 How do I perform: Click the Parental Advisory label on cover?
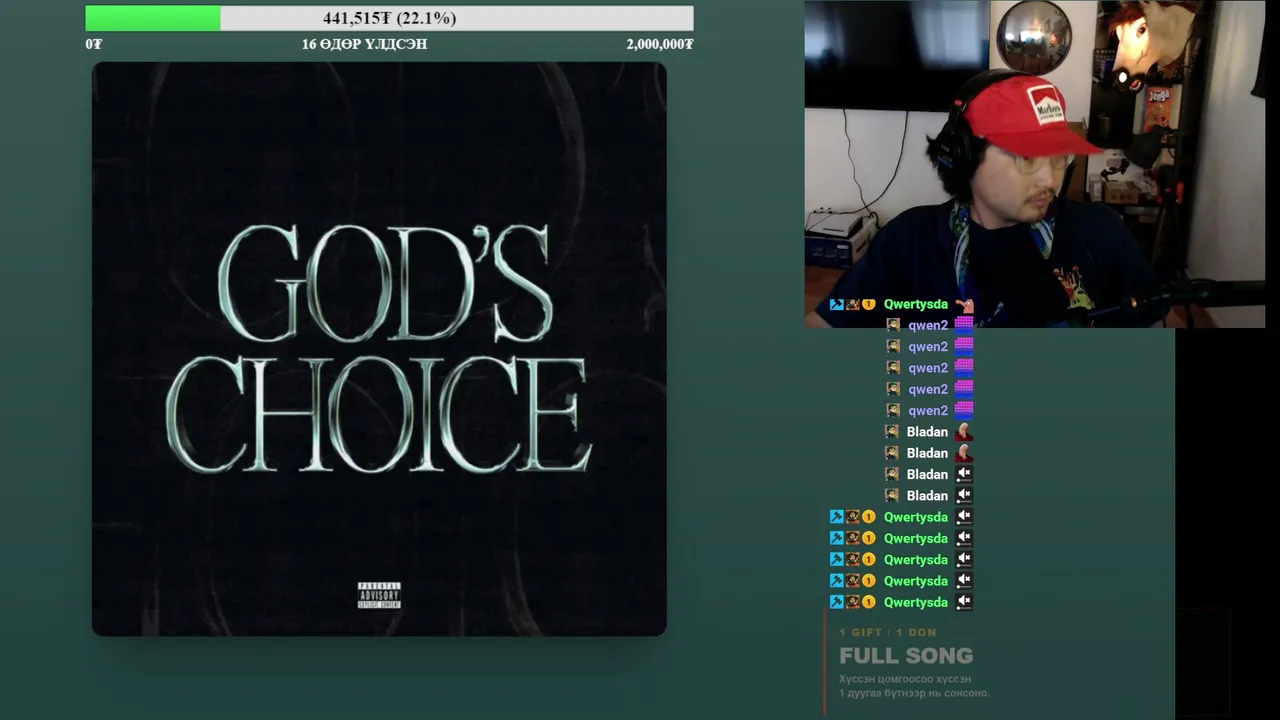tap(379, 595)
